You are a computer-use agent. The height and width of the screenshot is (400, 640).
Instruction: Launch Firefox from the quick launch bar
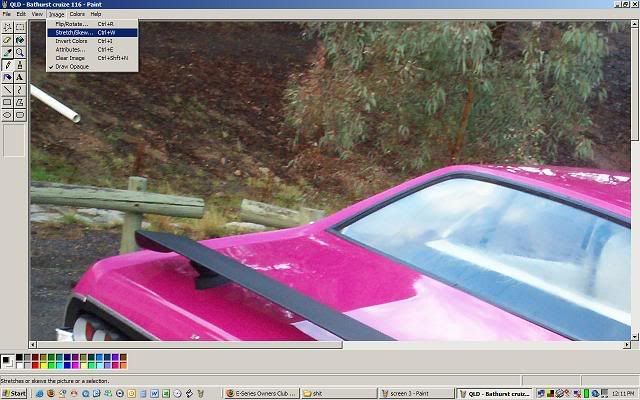click(51, 393)
